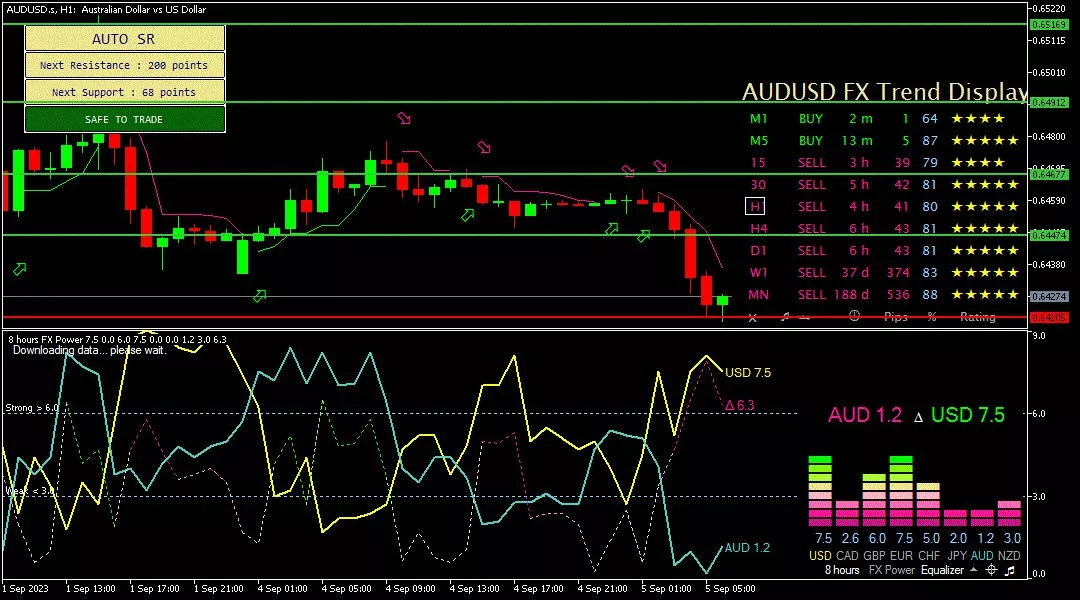The image size is (1080, 600).
Task: Click the AUD 1.2 line label
Action: click(747, 548)
